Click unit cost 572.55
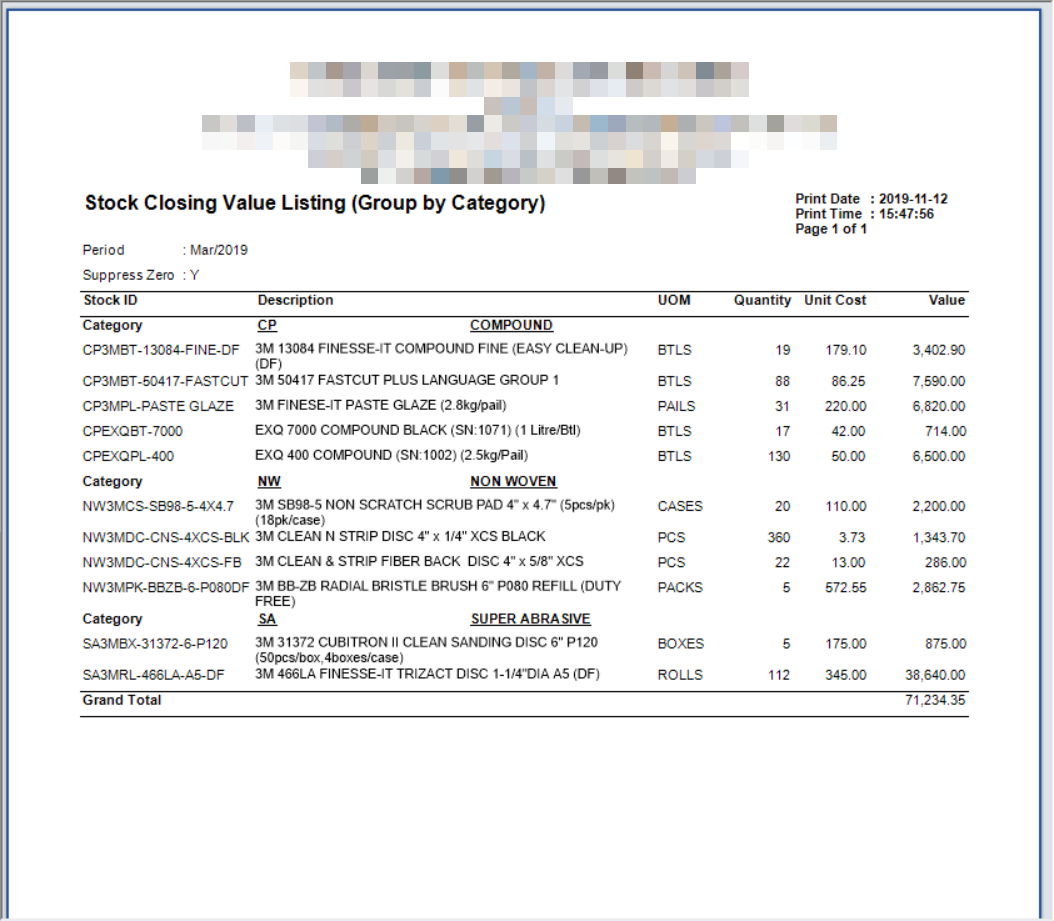The image size is (1054, 921). click(846, 588)
